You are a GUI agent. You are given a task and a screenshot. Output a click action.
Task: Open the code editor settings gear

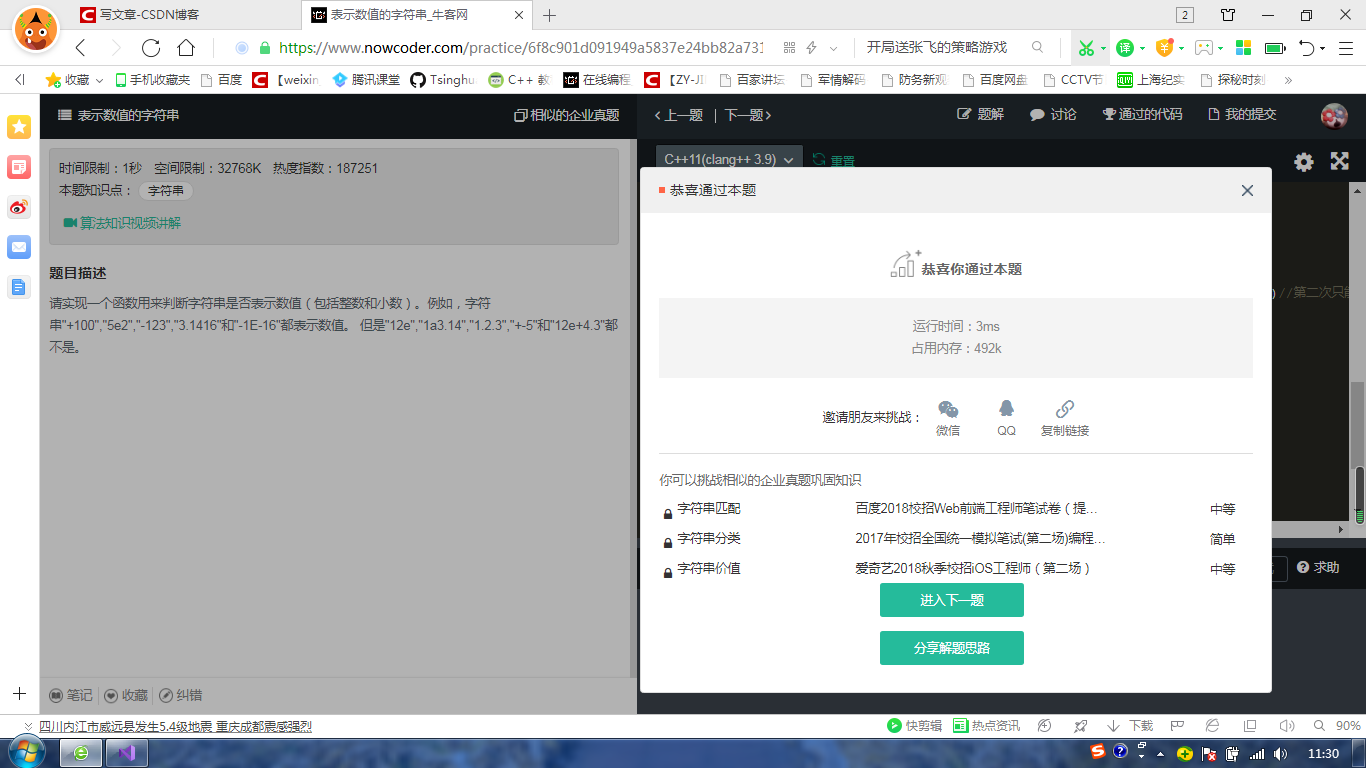click(1303, 161)
